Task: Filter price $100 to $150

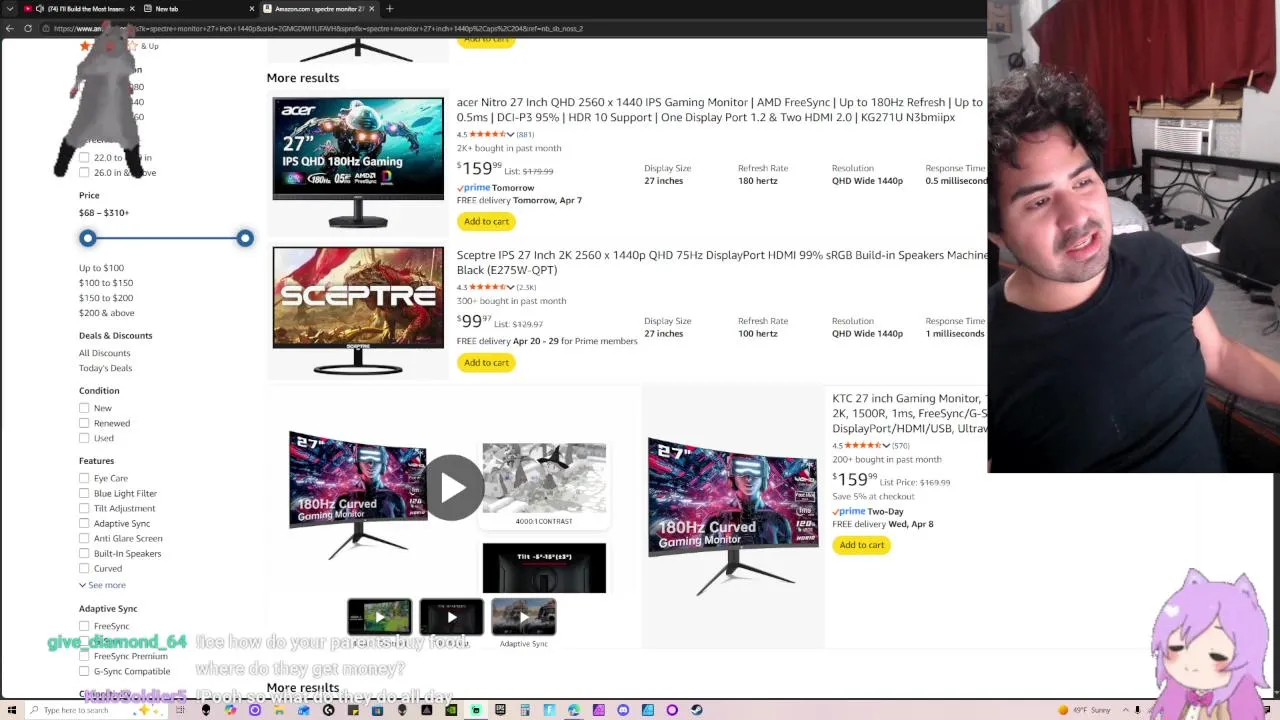Action: point(106,283)
